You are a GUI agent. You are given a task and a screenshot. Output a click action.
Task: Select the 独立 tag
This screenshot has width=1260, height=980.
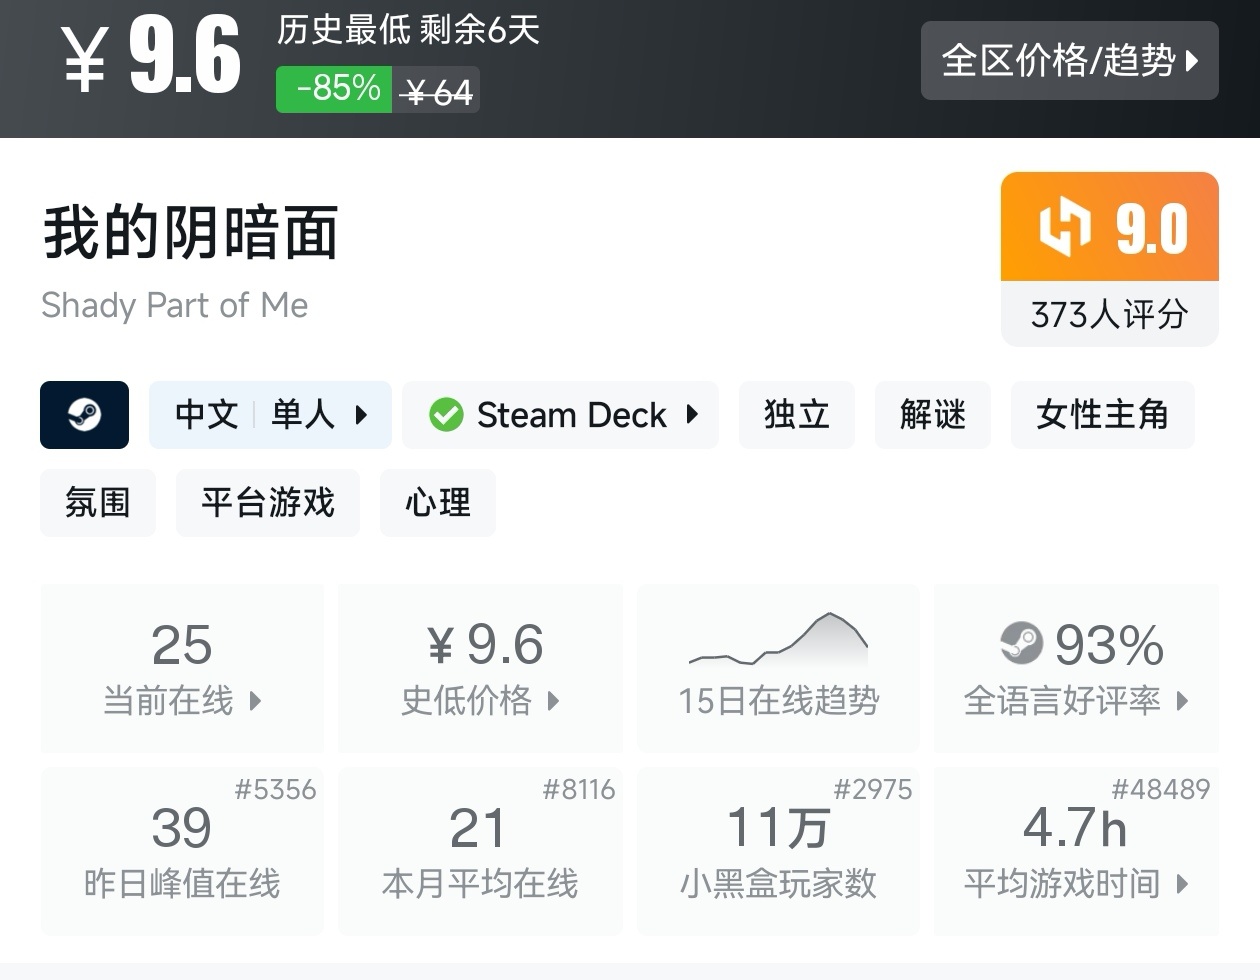pos(796,415)
